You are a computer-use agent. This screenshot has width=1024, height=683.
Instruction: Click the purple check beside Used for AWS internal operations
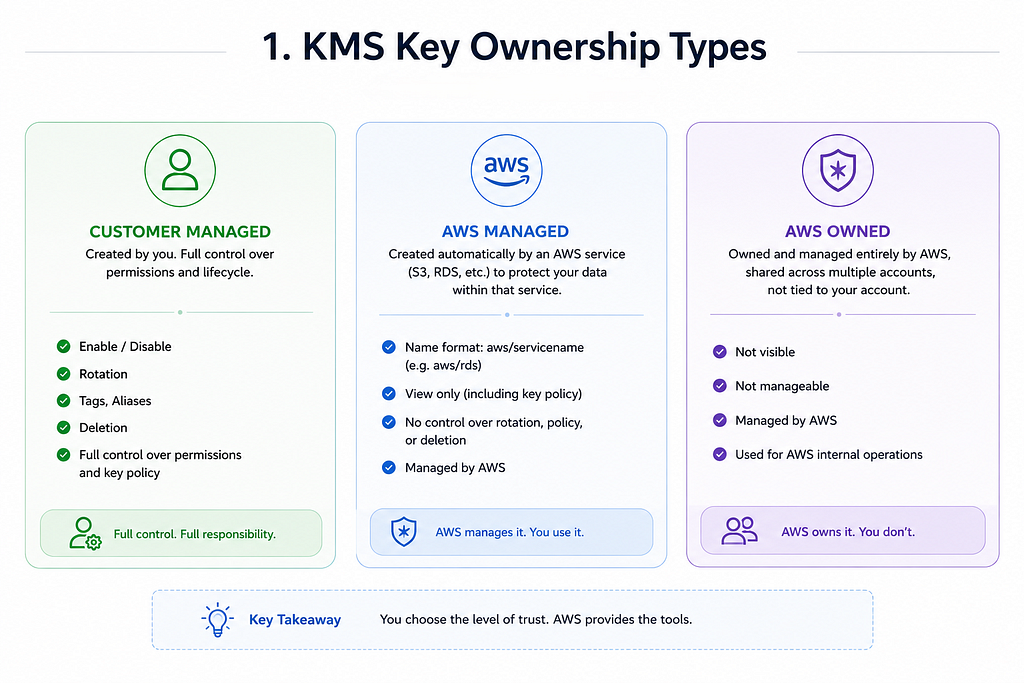(x=720, y=454)
